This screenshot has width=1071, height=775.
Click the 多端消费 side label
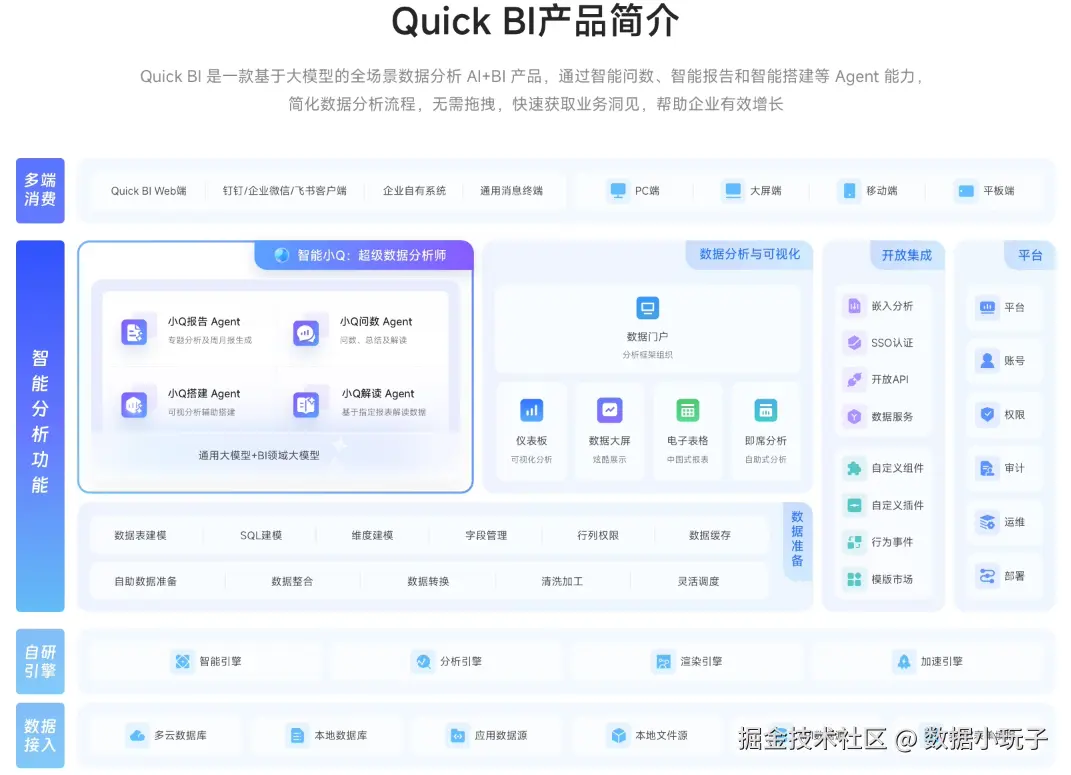40,191
